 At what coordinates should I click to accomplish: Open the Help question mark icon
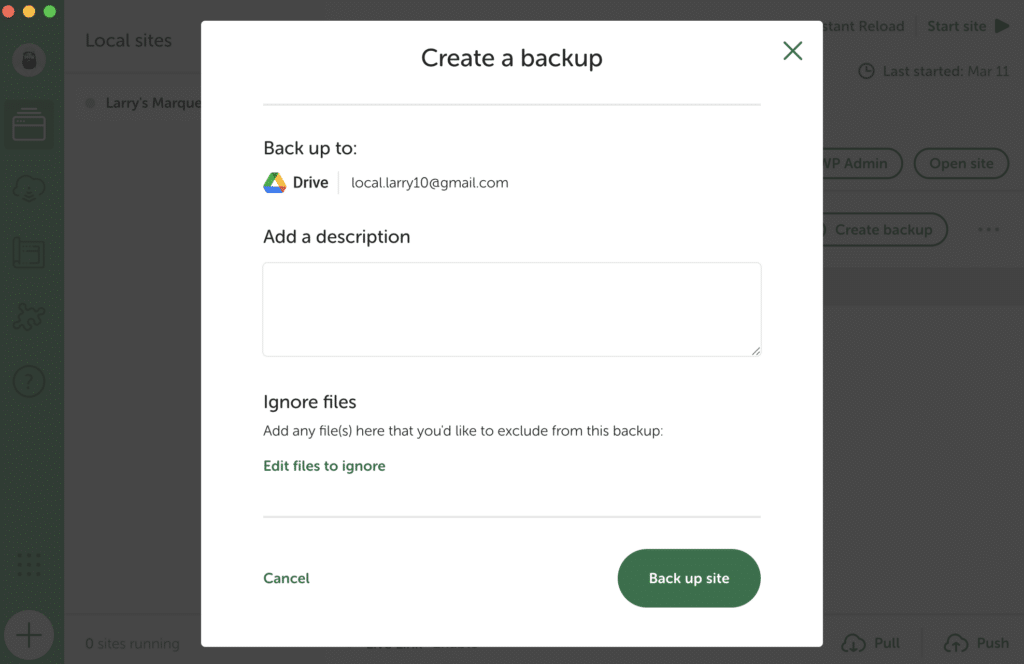[29, 381]
